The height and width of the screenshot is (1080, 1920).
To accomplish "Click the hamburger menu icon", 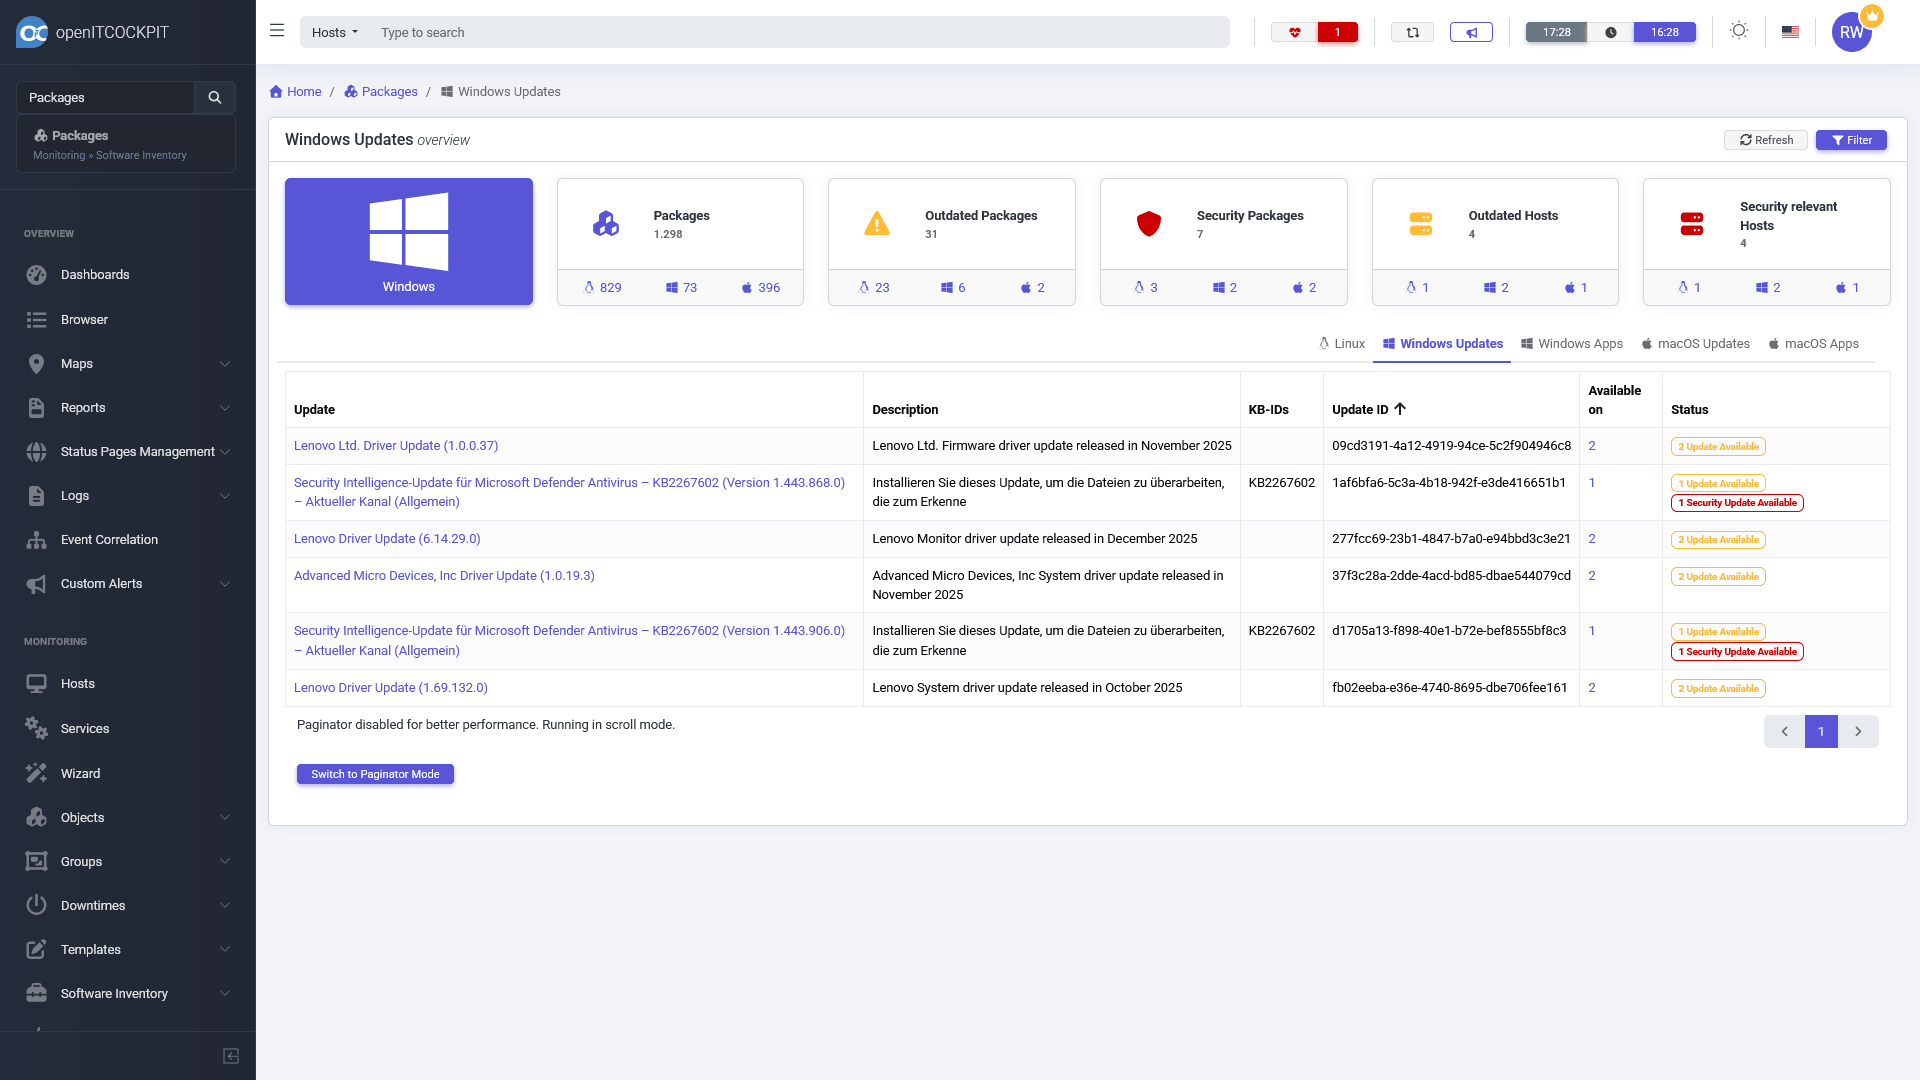I will pos(277,31).
